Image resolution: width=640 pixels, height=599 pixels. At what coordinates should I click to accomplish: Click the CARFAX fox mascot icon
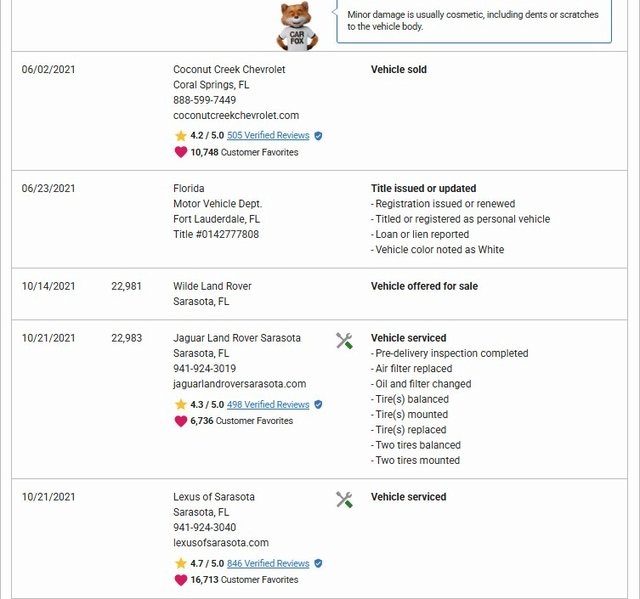coord(295,25)
